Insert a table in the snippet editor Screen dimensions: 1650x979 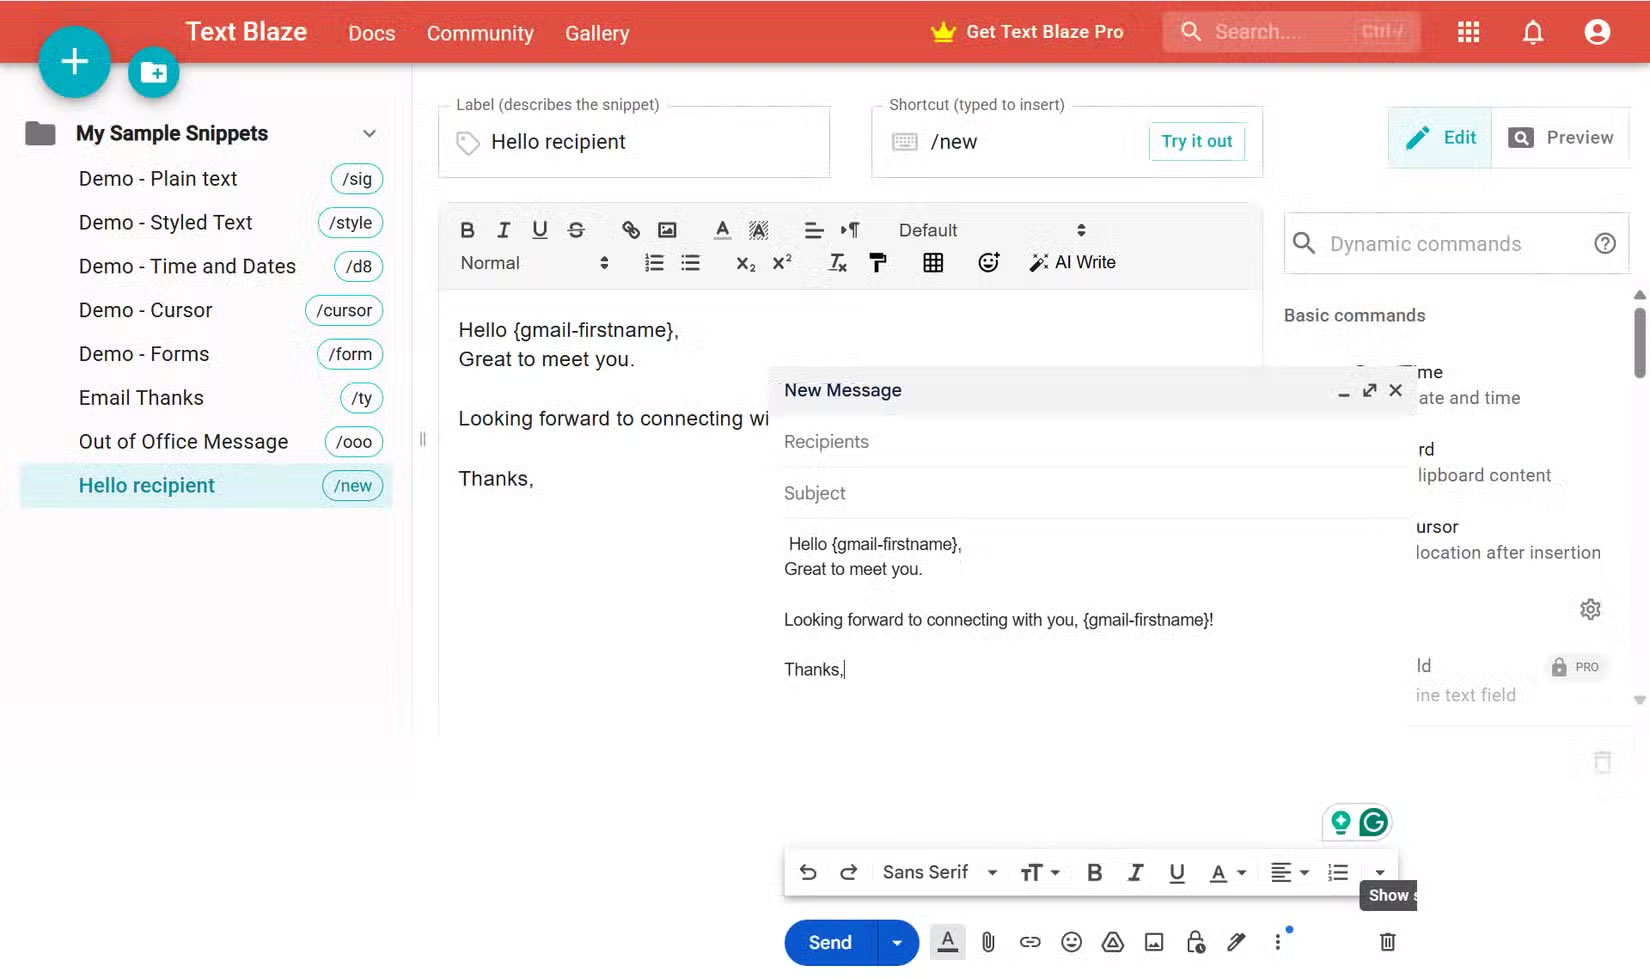click(933, 262)
